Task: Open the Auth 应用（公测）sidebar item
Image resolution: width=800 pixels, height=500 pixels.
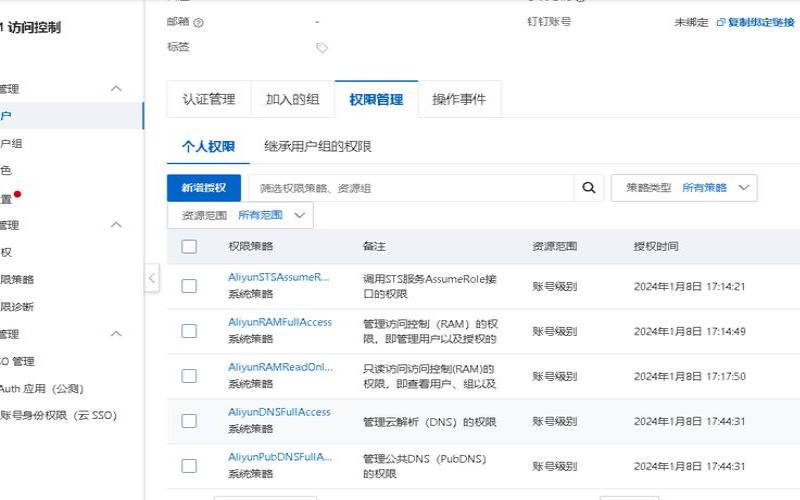Action: pyautogui.click(x=42, y=388)
